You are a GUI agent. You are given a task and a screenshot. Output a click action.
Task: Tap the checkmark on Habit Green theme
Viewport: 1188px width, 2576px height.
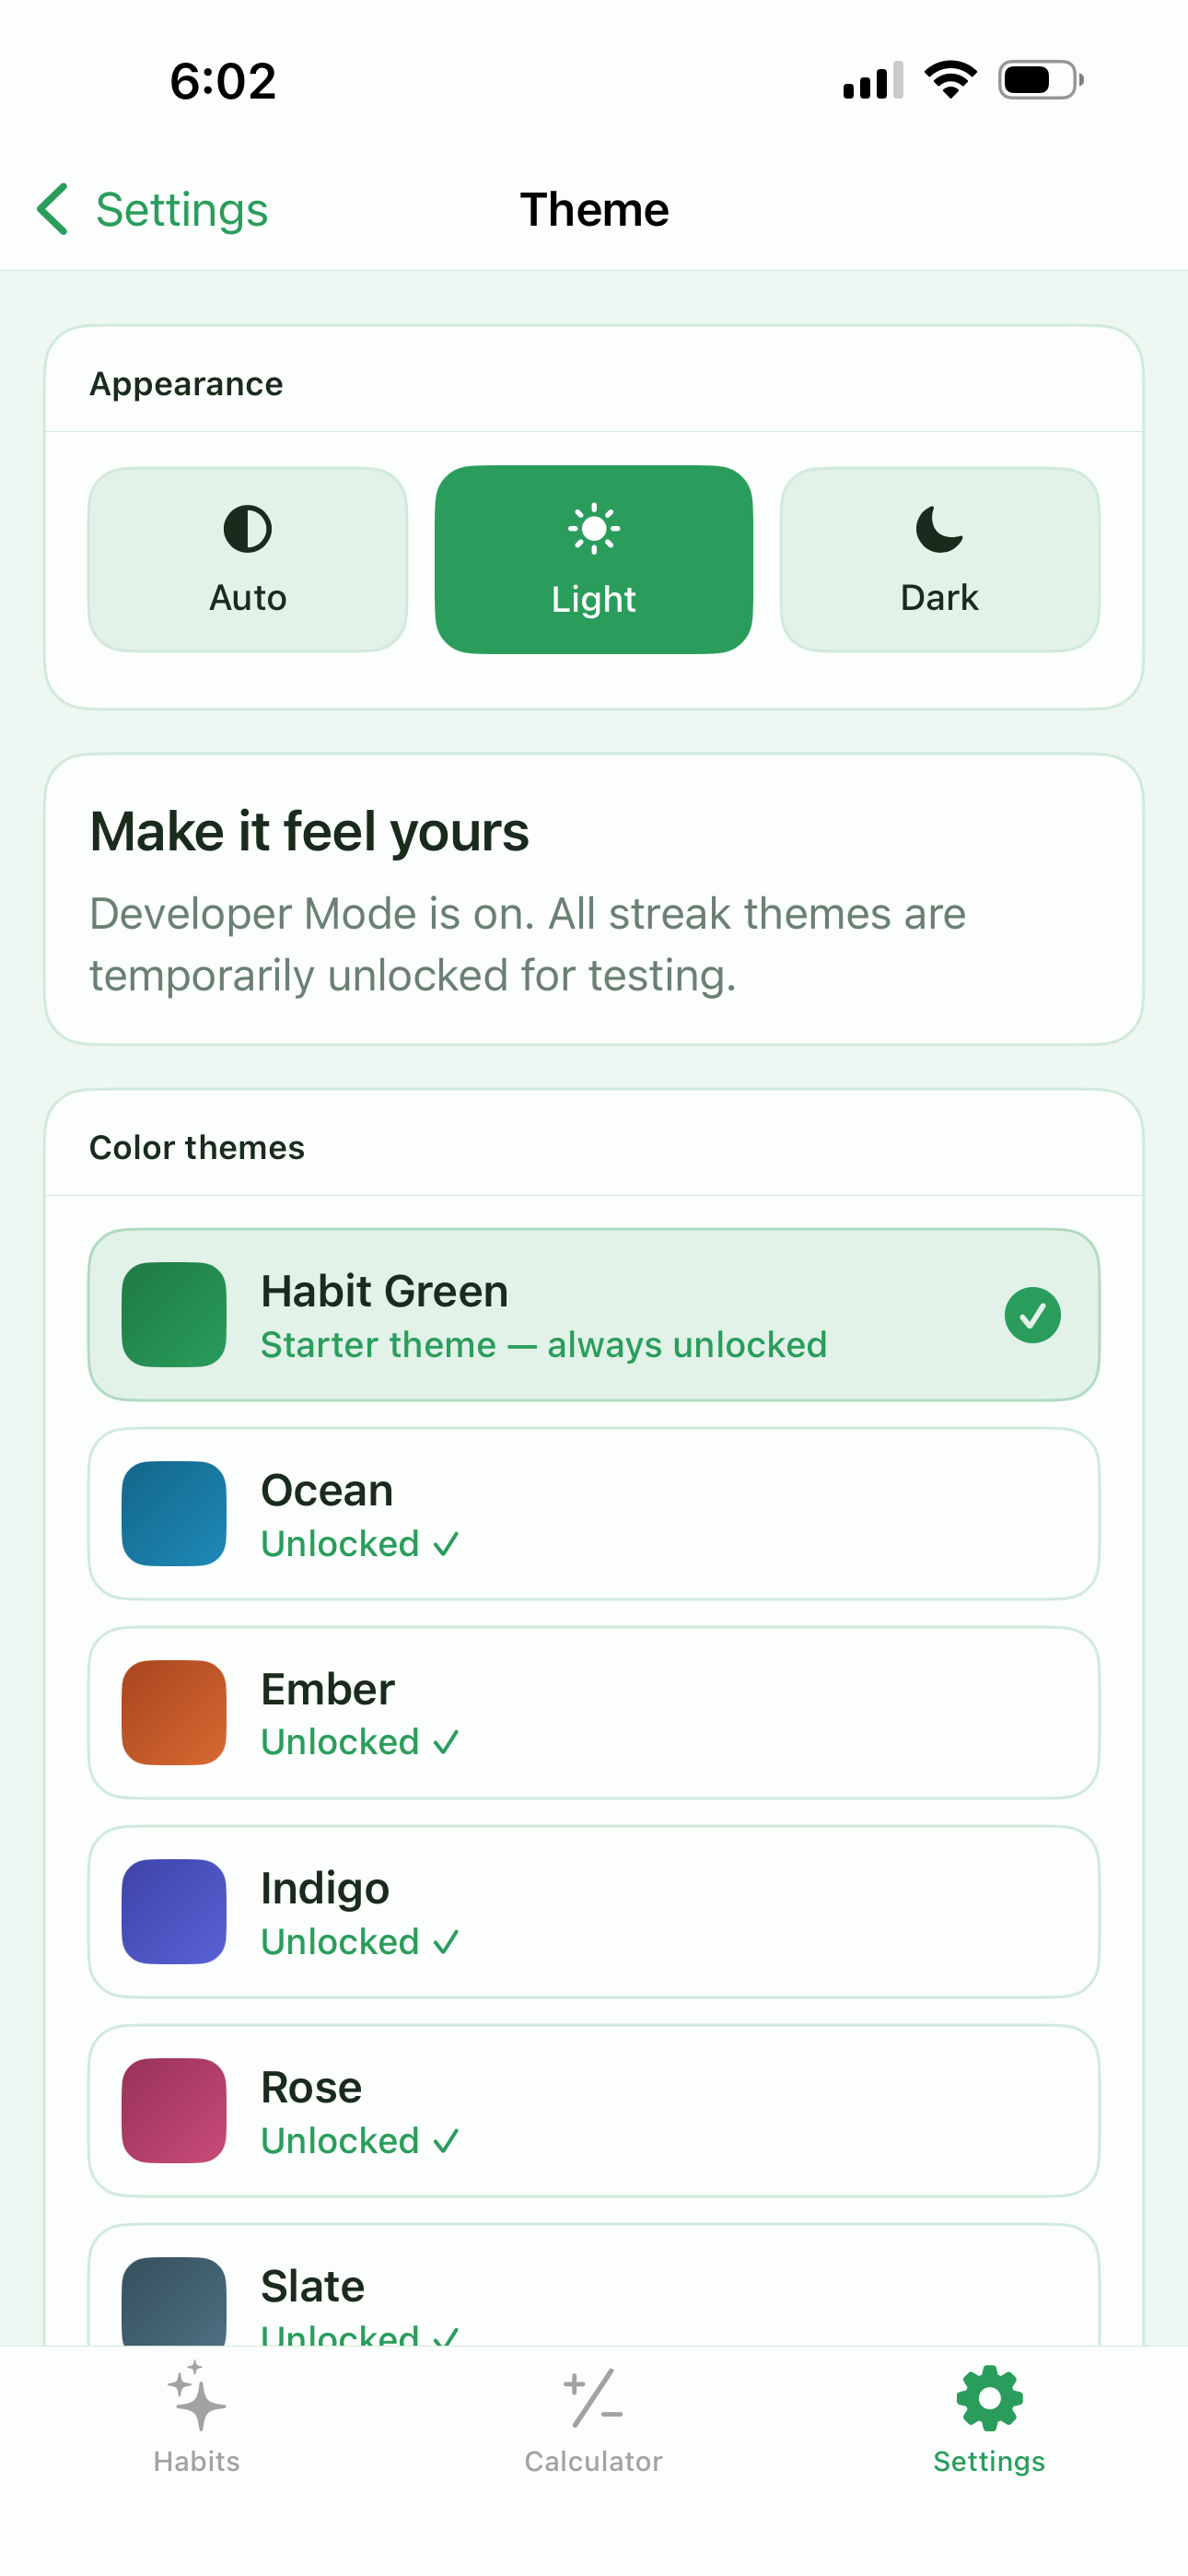pyautogui.click(x=1032, y=1315)
